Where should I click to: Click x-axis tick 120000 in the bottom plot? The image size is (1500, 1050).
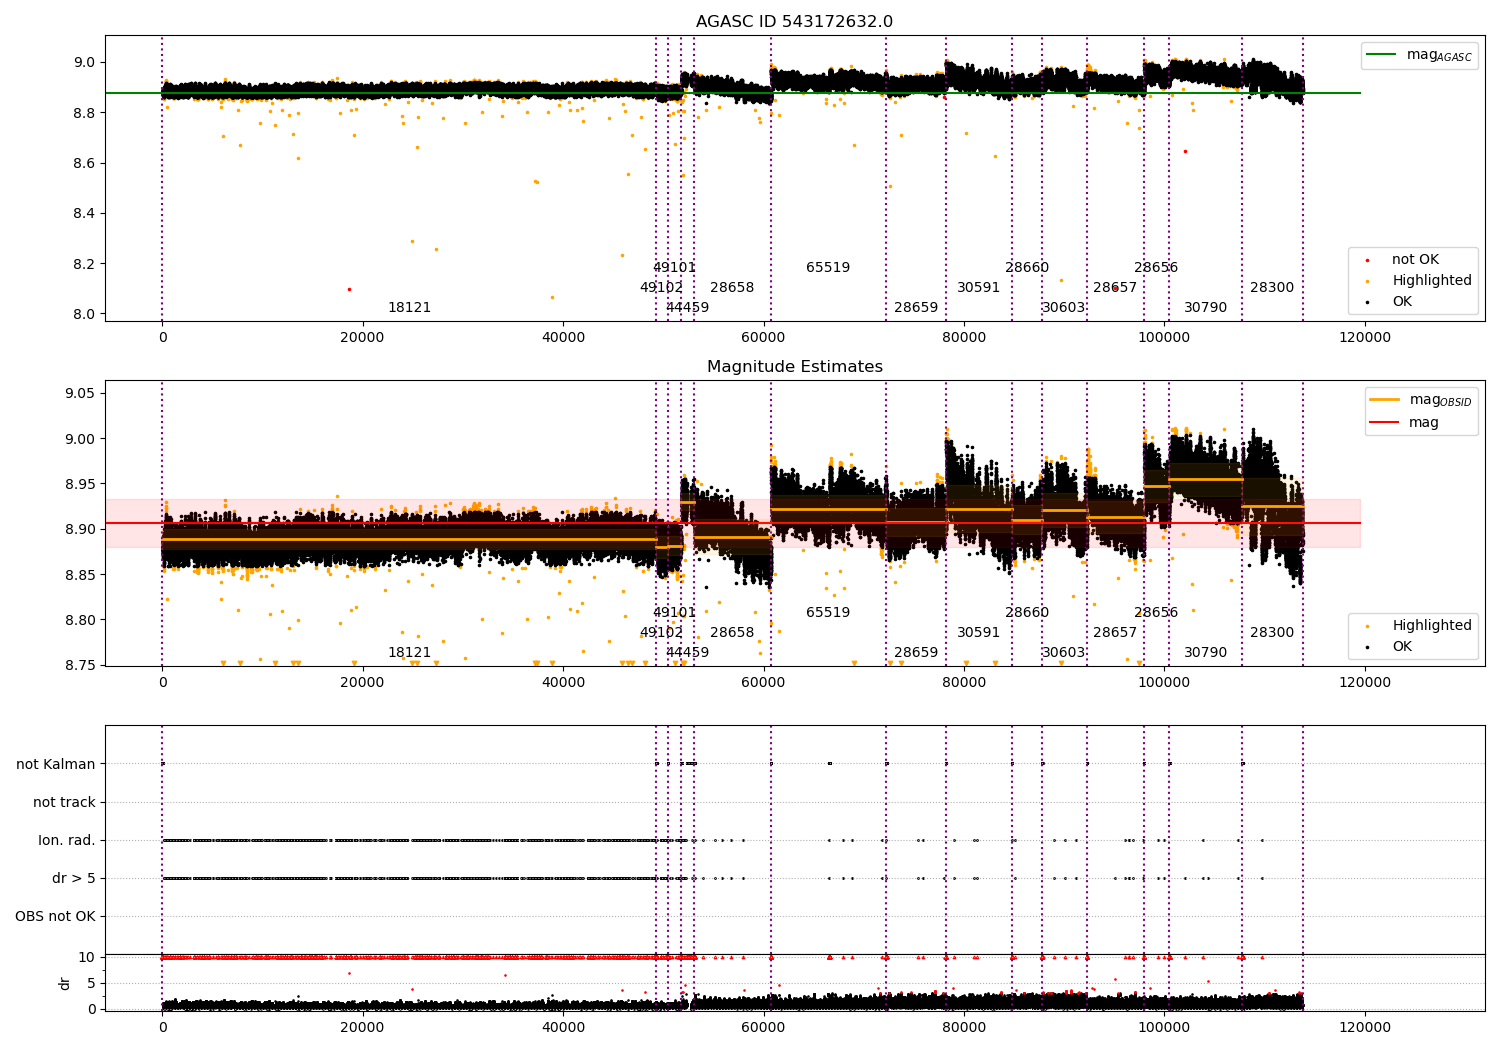(x=1365, y=1027)
